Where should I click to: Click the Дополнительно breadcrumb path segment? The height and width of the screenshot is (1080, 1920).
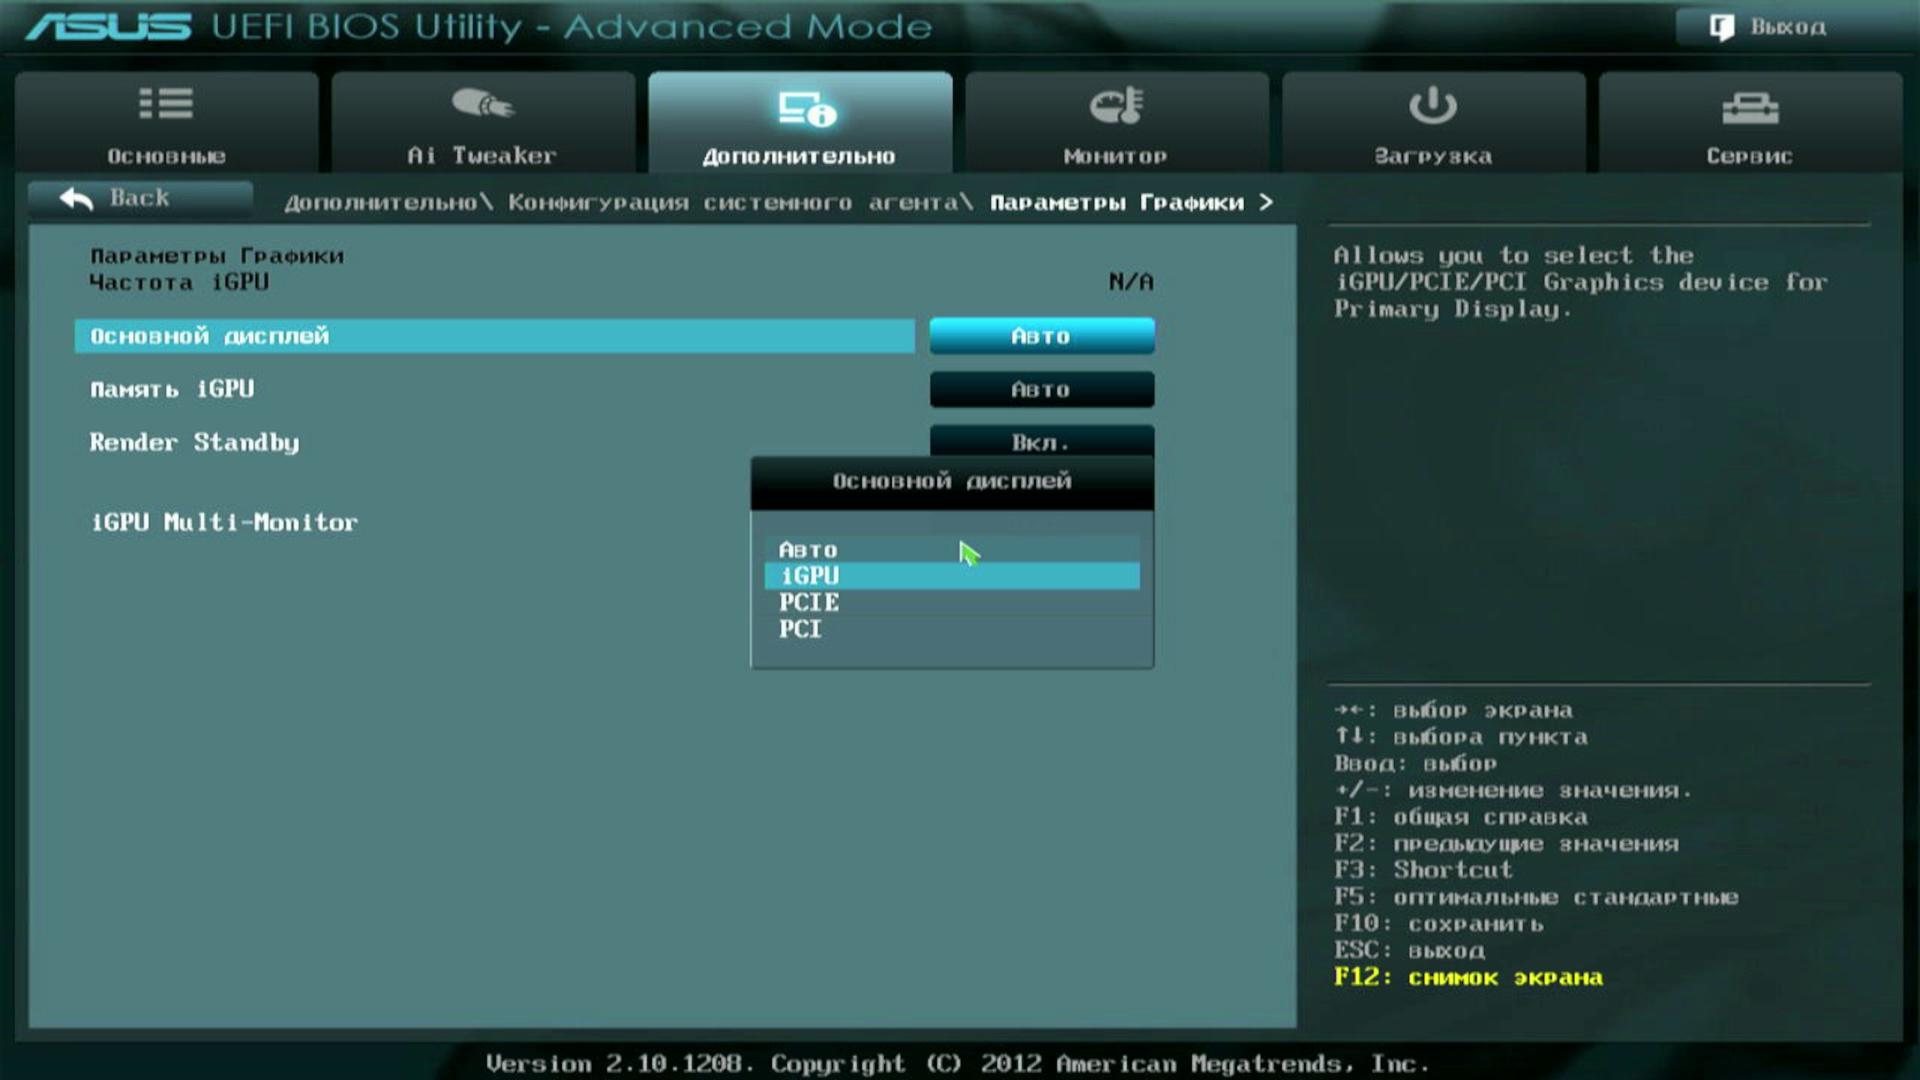(381, 203)
